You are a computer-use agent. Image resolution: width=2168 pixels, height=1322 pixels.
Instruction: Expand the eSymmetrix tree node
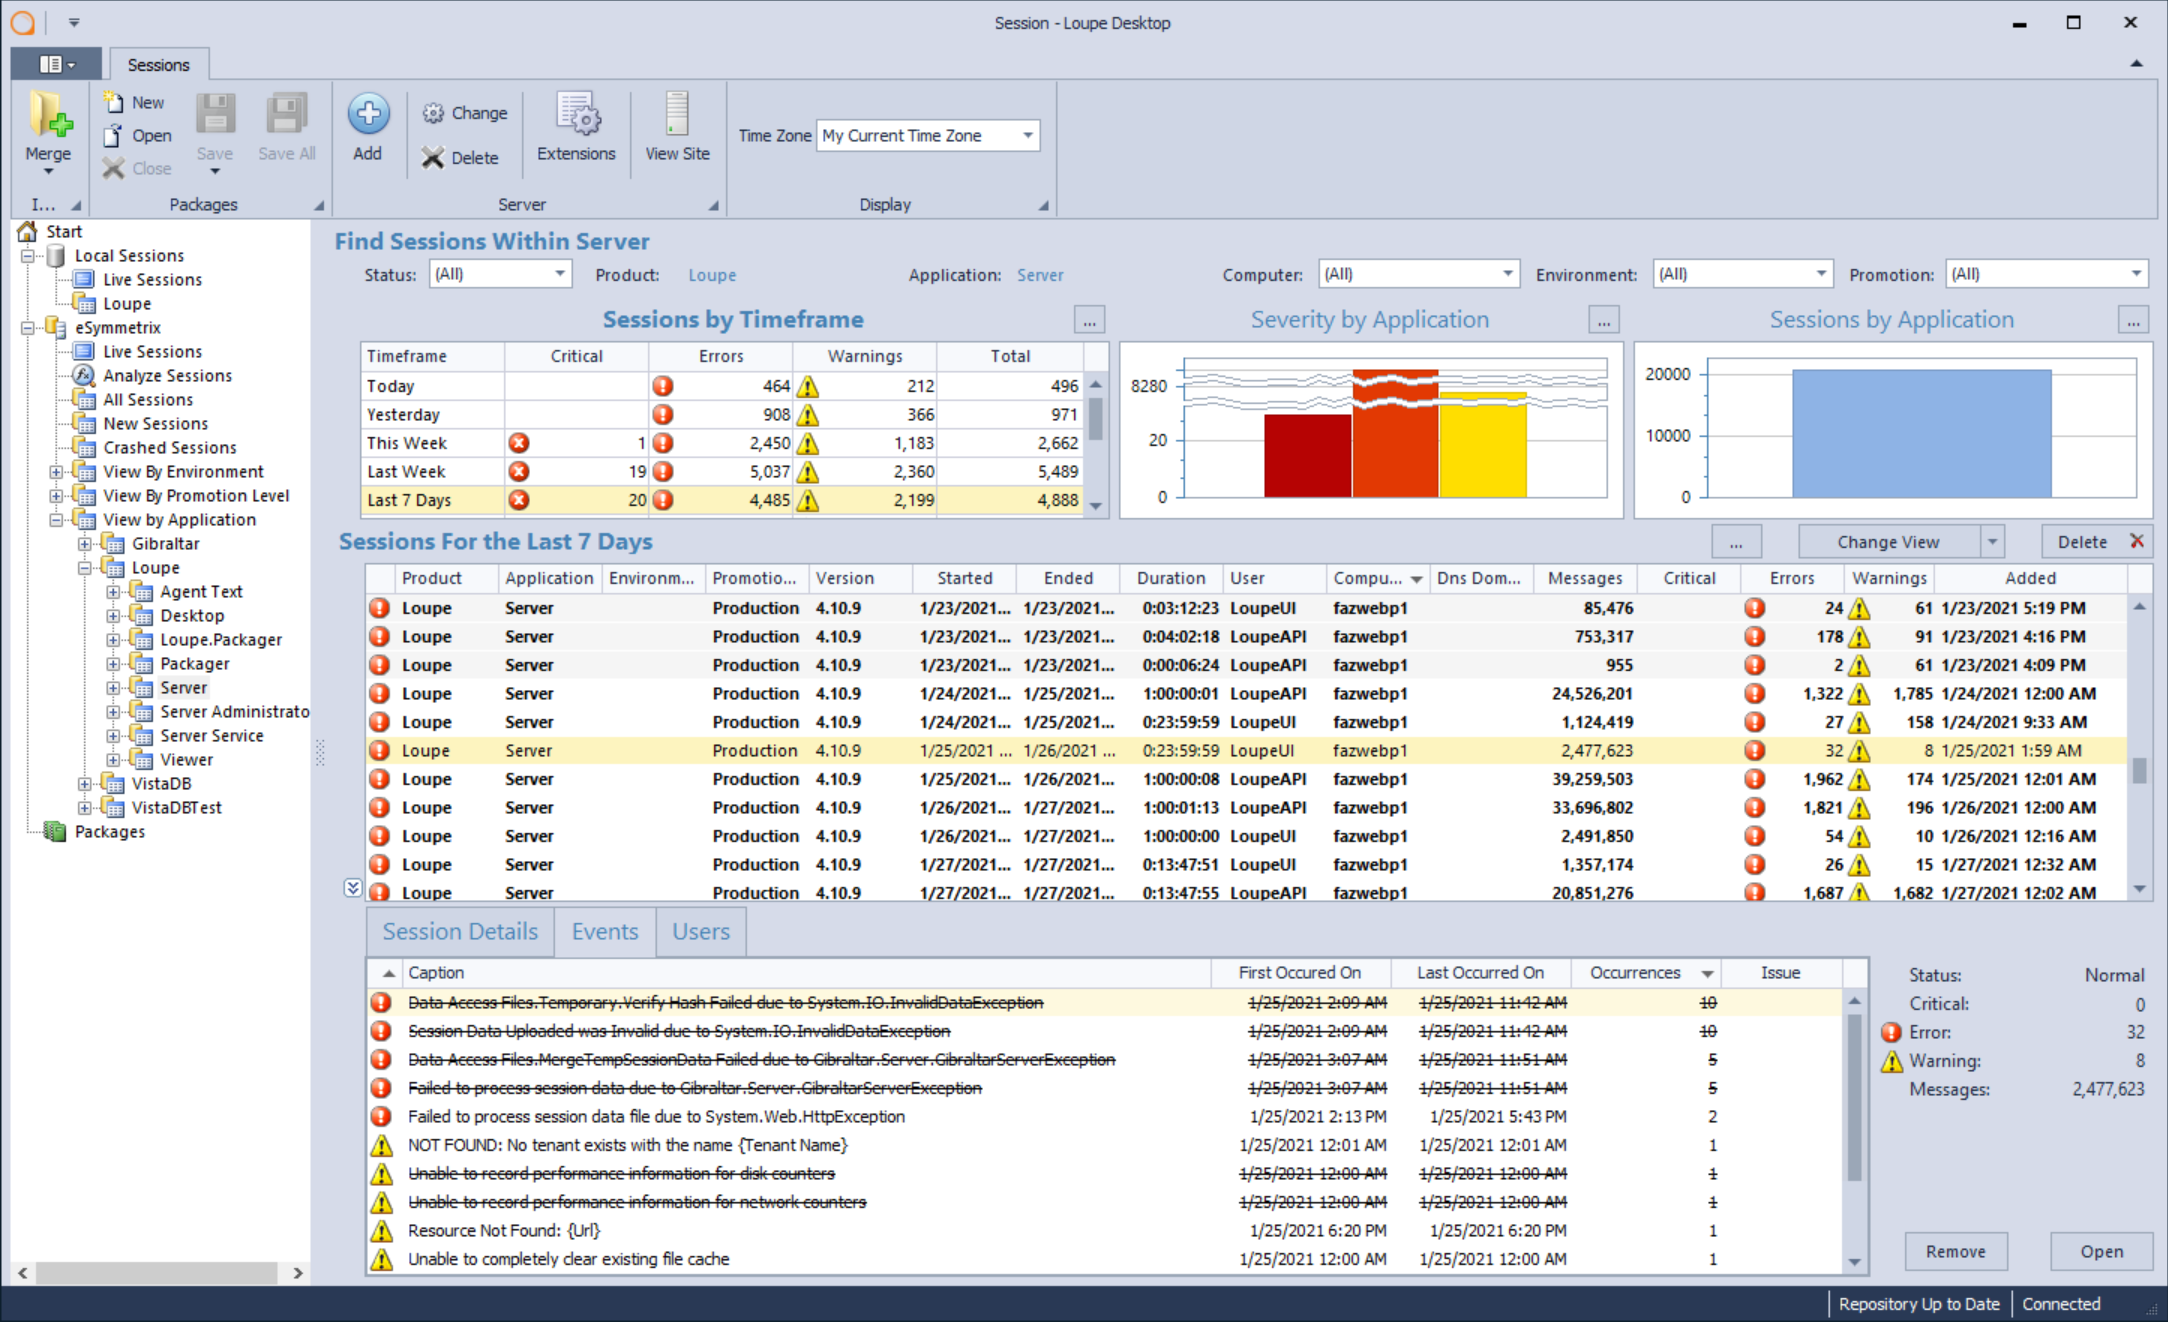click(28, 327)
